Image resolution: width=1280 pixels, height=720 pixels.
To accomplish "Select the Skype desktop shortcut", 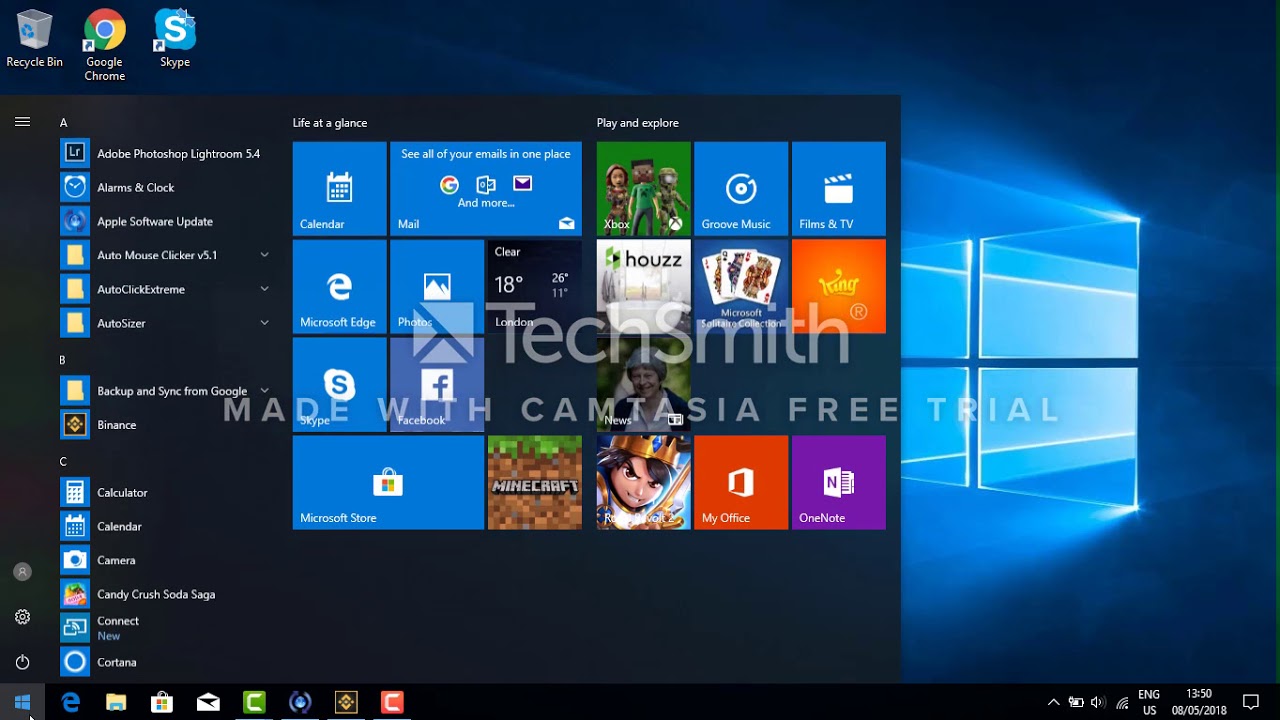I will coord(175,39).
